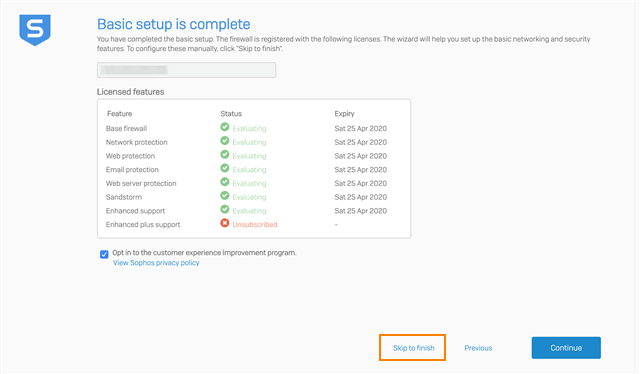Click the blue Continue button
Viewport: 640px width, 374px height.
click(566, 348)
